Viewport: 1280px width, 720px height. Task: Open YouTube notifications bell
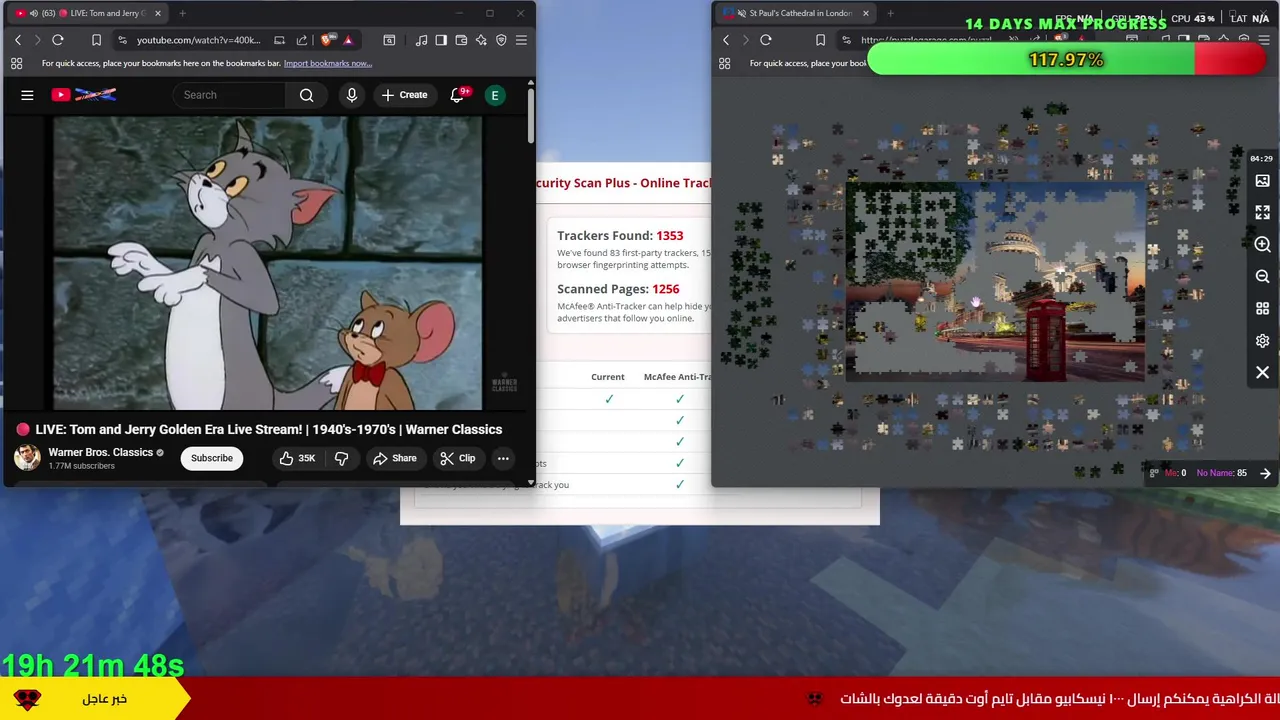click(x=458, y=95)
